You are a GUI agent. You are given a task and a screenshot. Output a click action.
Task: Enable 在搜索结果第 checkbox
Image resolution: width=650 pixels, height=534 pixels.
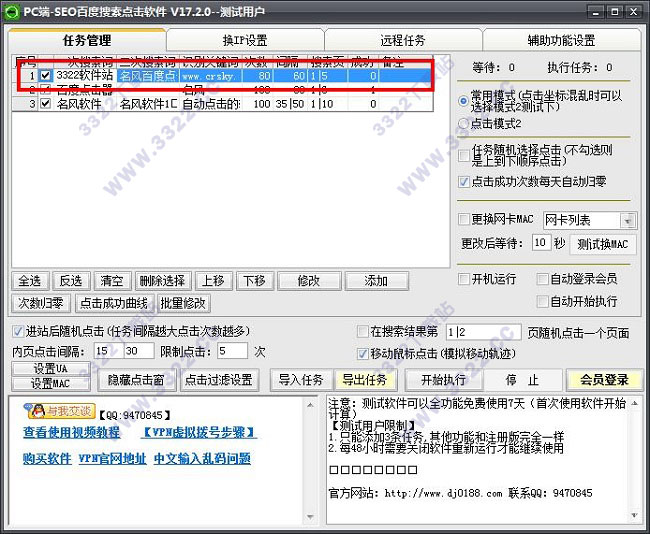tap(363, 331)
